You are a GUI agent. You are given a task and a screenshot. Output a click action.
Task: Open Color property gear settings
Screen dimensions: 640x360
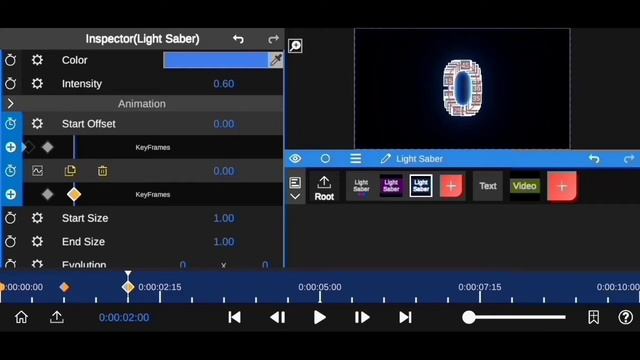tap(37, 60)
